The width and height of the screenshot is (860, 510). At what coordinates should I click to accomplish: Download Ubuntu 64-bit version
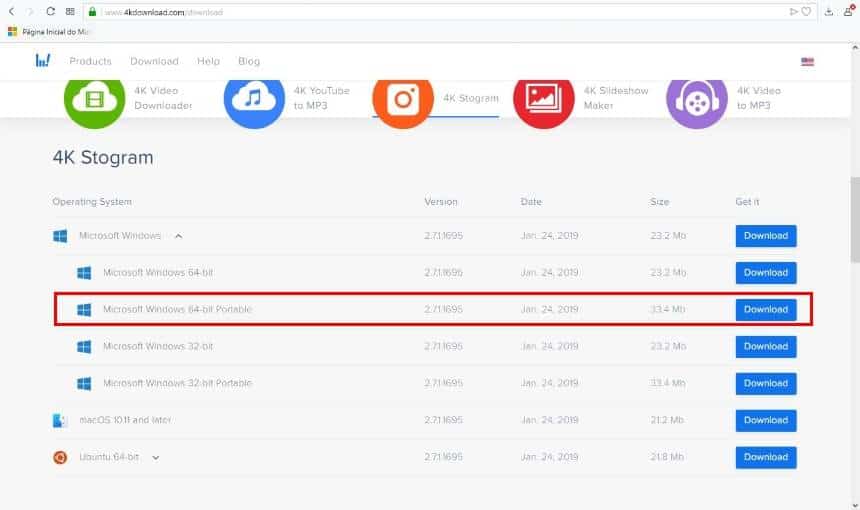(x=766, y=457)
